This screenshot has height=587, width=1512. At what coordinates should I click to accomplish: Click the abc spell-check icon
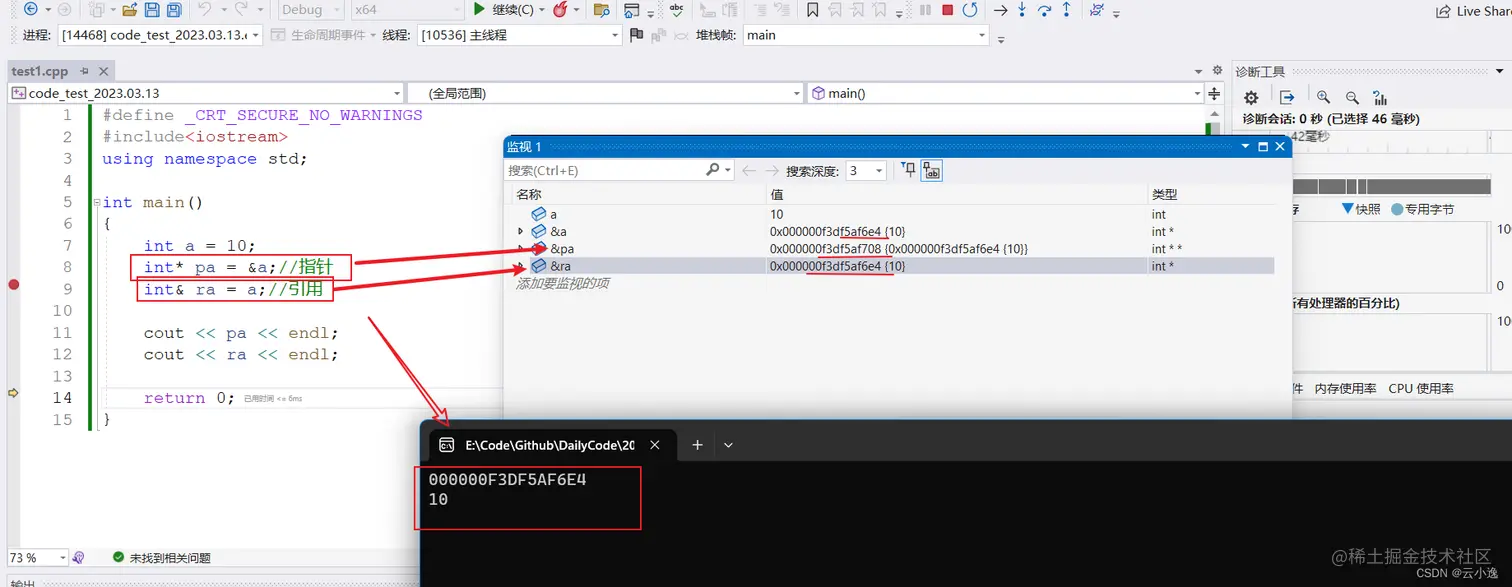pyautogui.click(x=677, y=10)
